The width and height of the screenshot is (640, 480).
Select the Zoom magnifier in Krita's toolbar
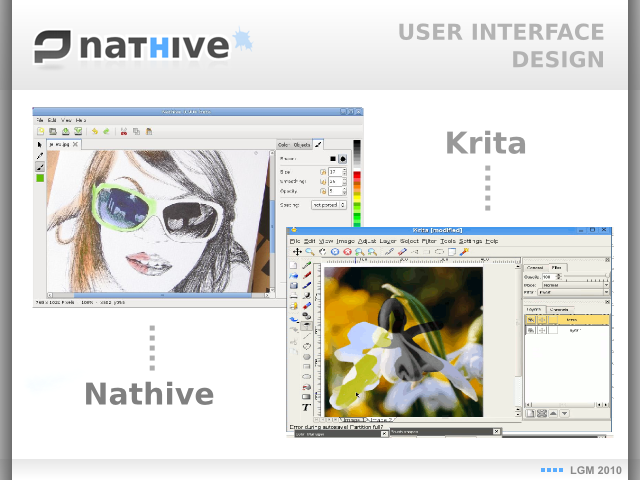pyautogui.click(x=310, y=252)
